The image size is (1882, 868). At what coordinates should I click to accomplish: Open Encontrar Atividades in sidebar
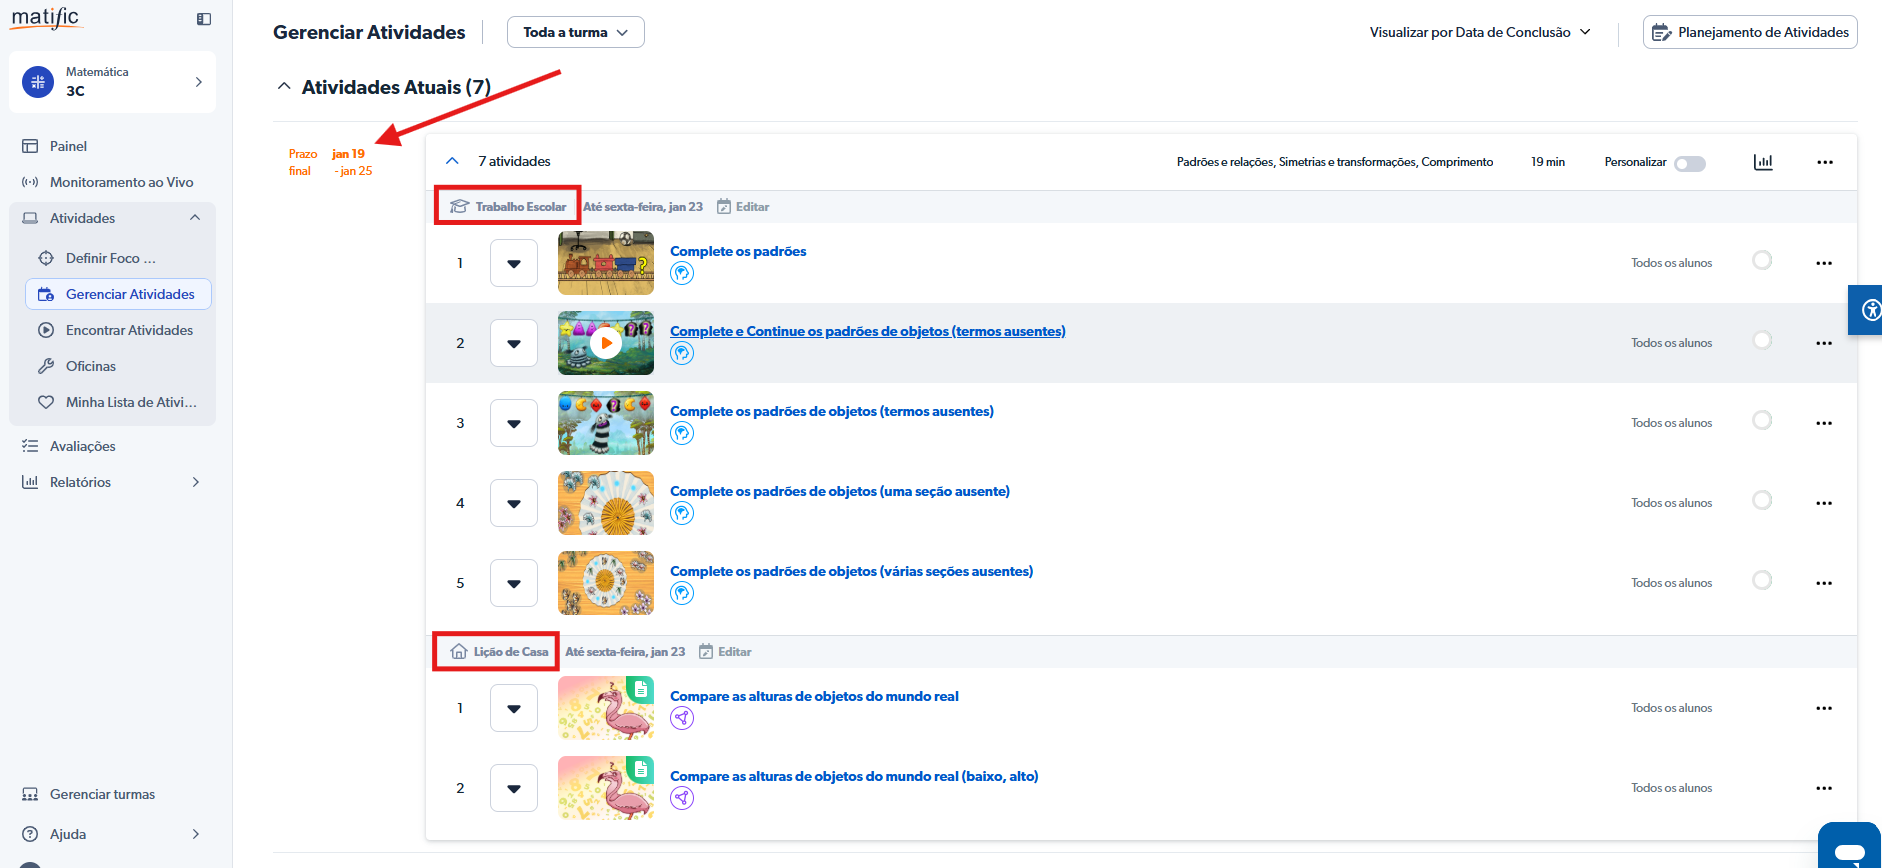click(129, 330)
